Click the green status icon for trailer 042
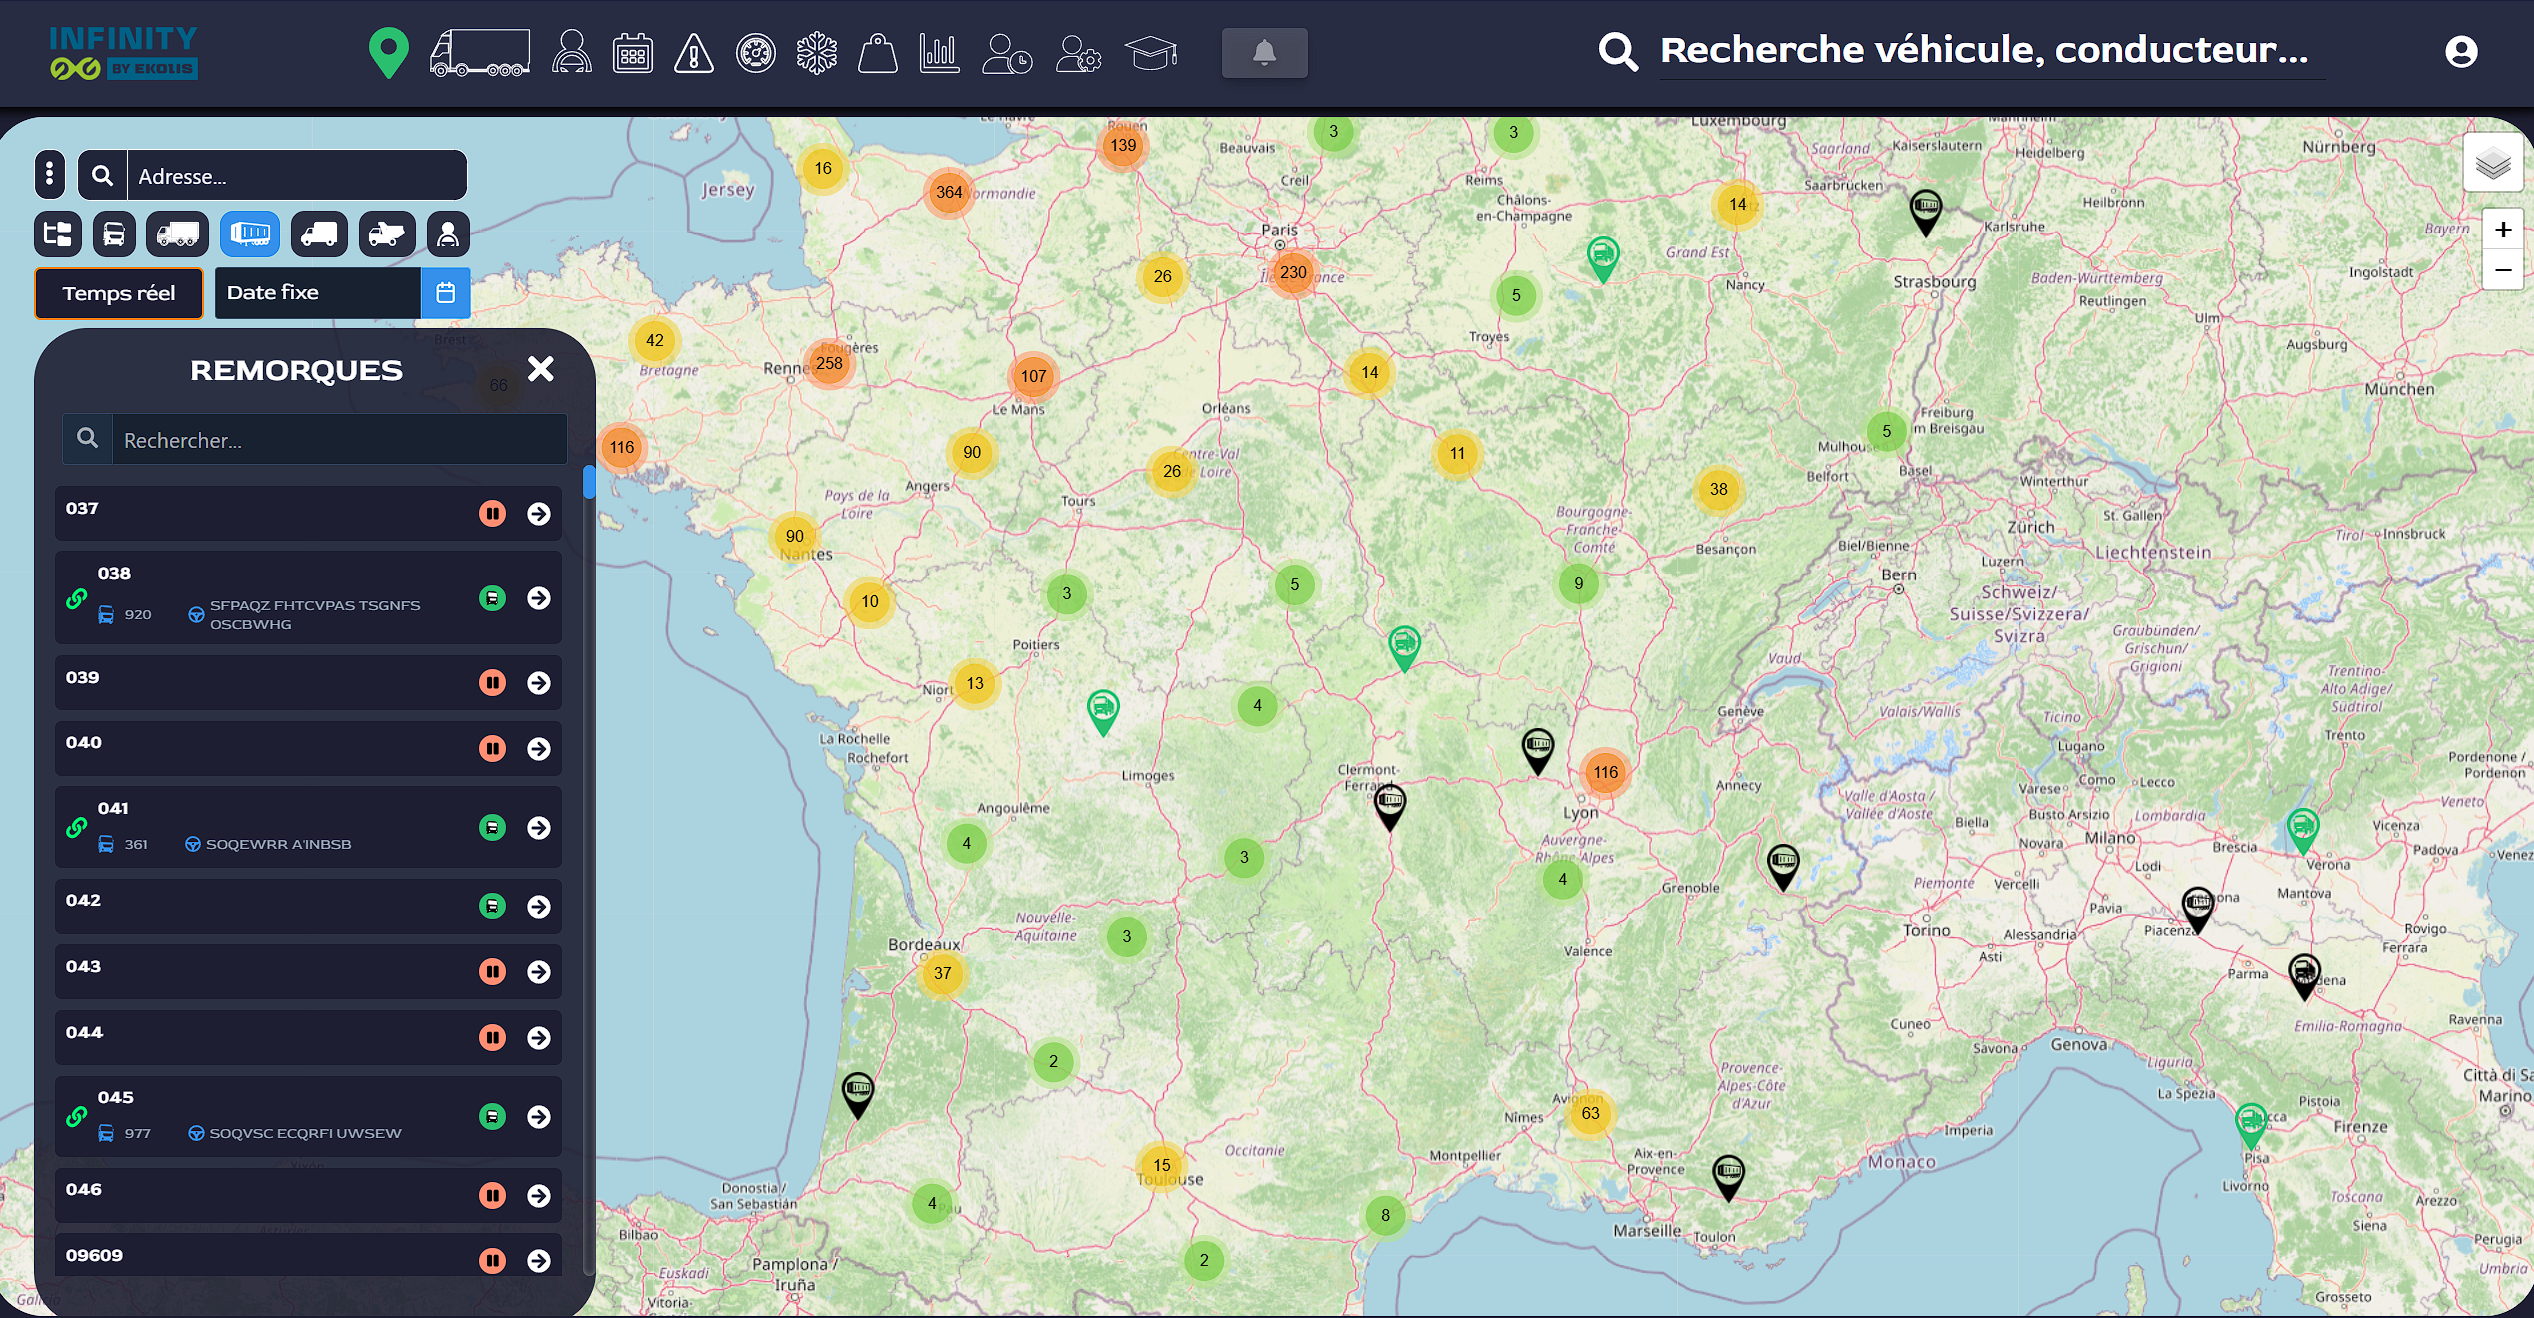2534x1318 pixels. point(492,906)
